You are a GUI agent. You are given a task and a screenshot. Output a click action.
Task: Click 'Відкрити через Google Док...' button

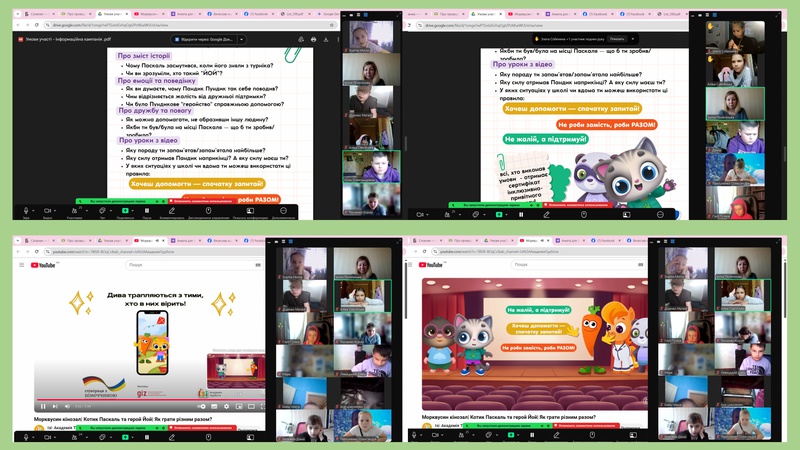coord(204,39)
